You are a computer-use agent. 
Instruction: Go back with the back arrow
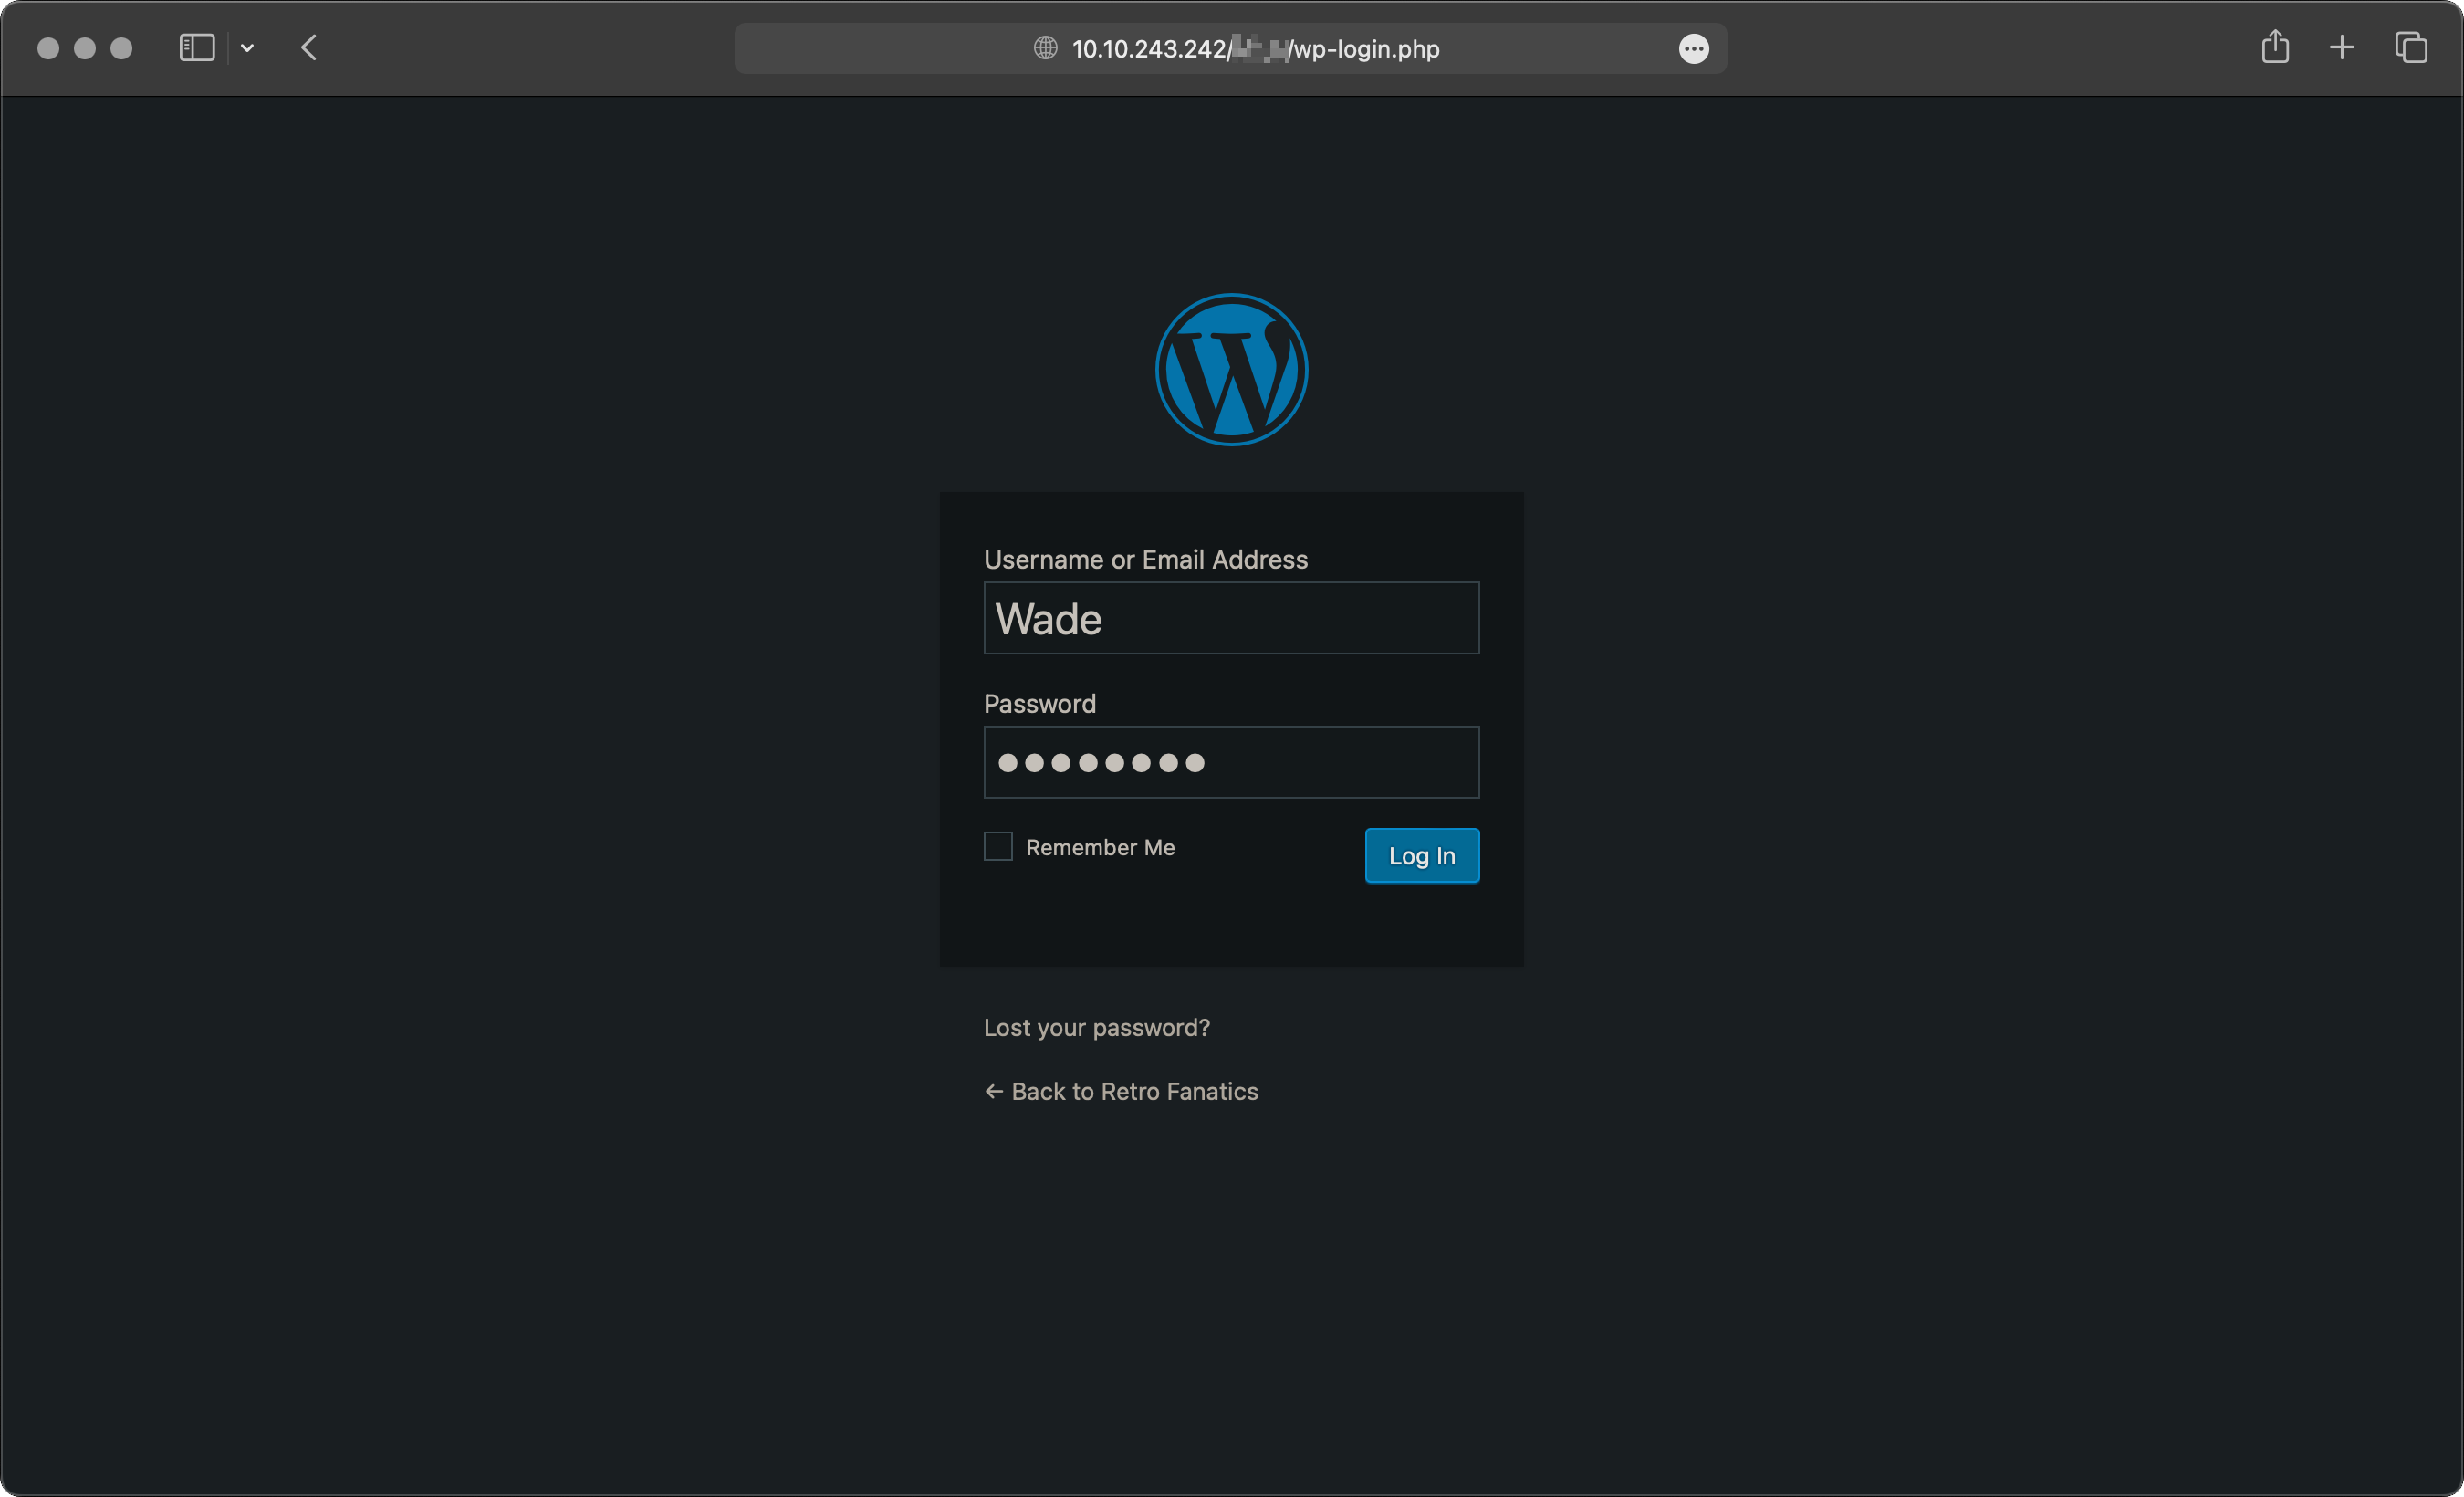click(309, 48)
